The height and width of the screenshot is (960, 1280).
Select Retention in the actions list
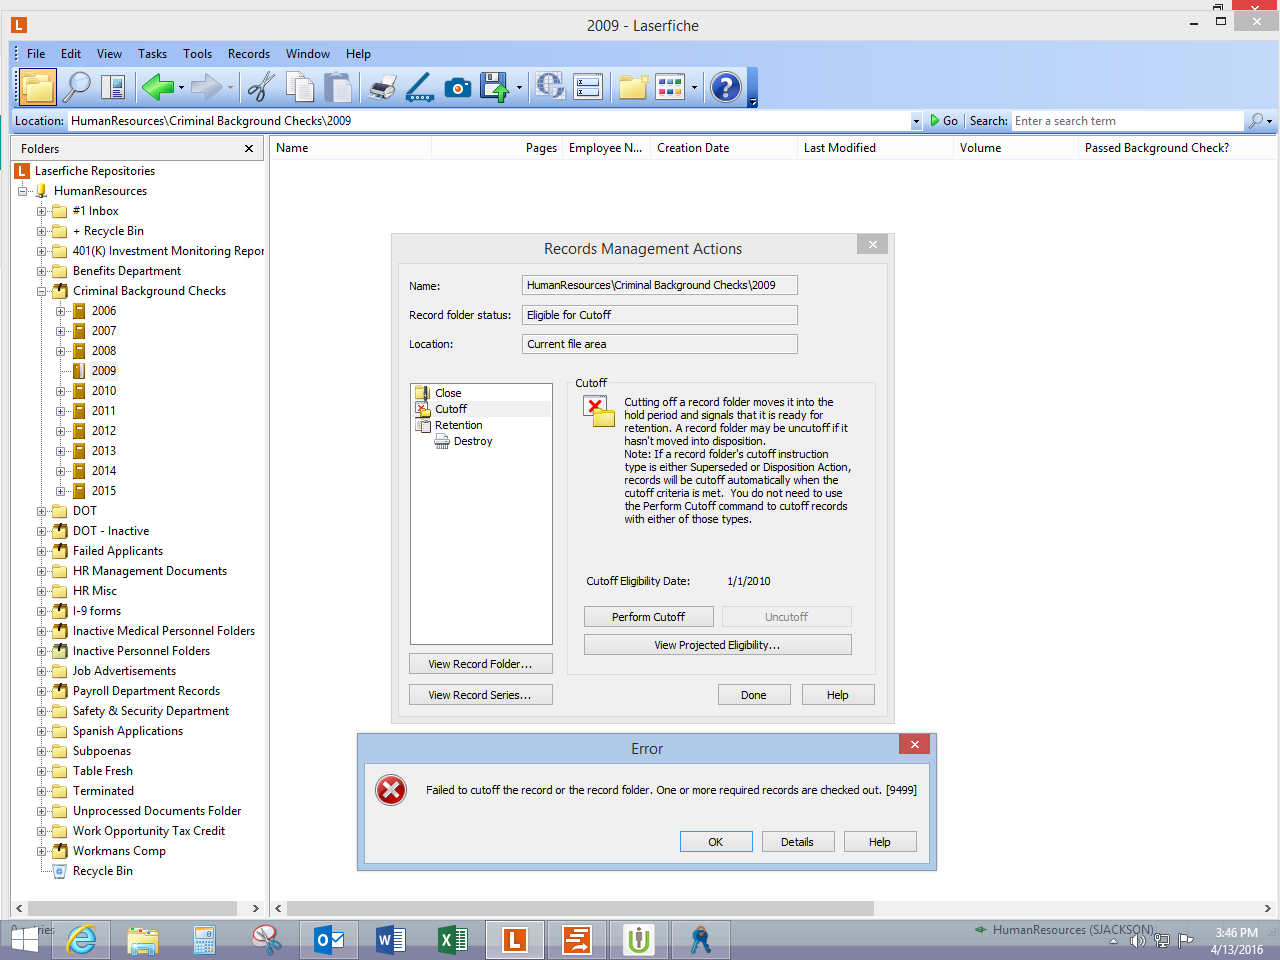point(458,425)
